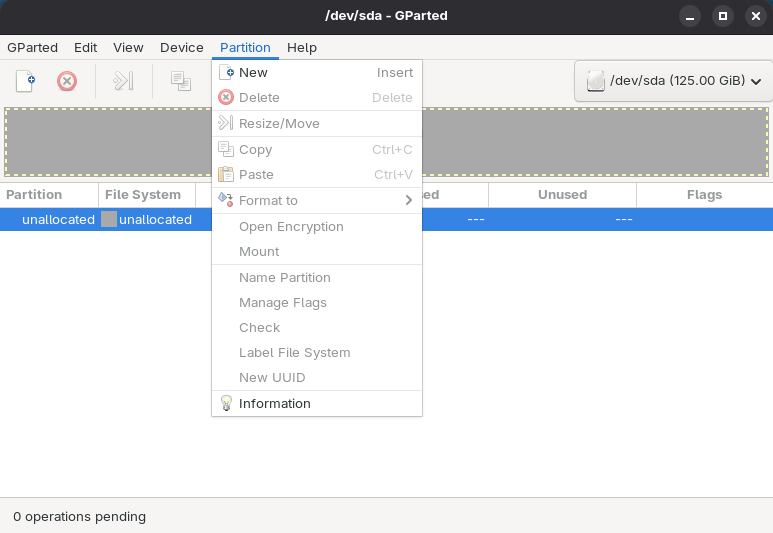Click the Flags column header
Screen dimensions: 773x533
click(704, 195)
